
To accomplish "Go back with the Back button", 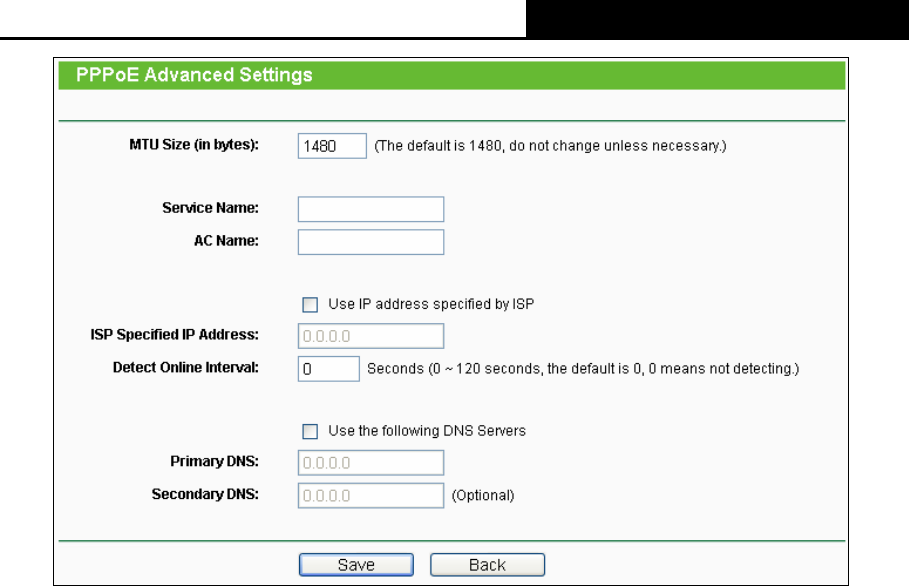I will coord(488,565).
